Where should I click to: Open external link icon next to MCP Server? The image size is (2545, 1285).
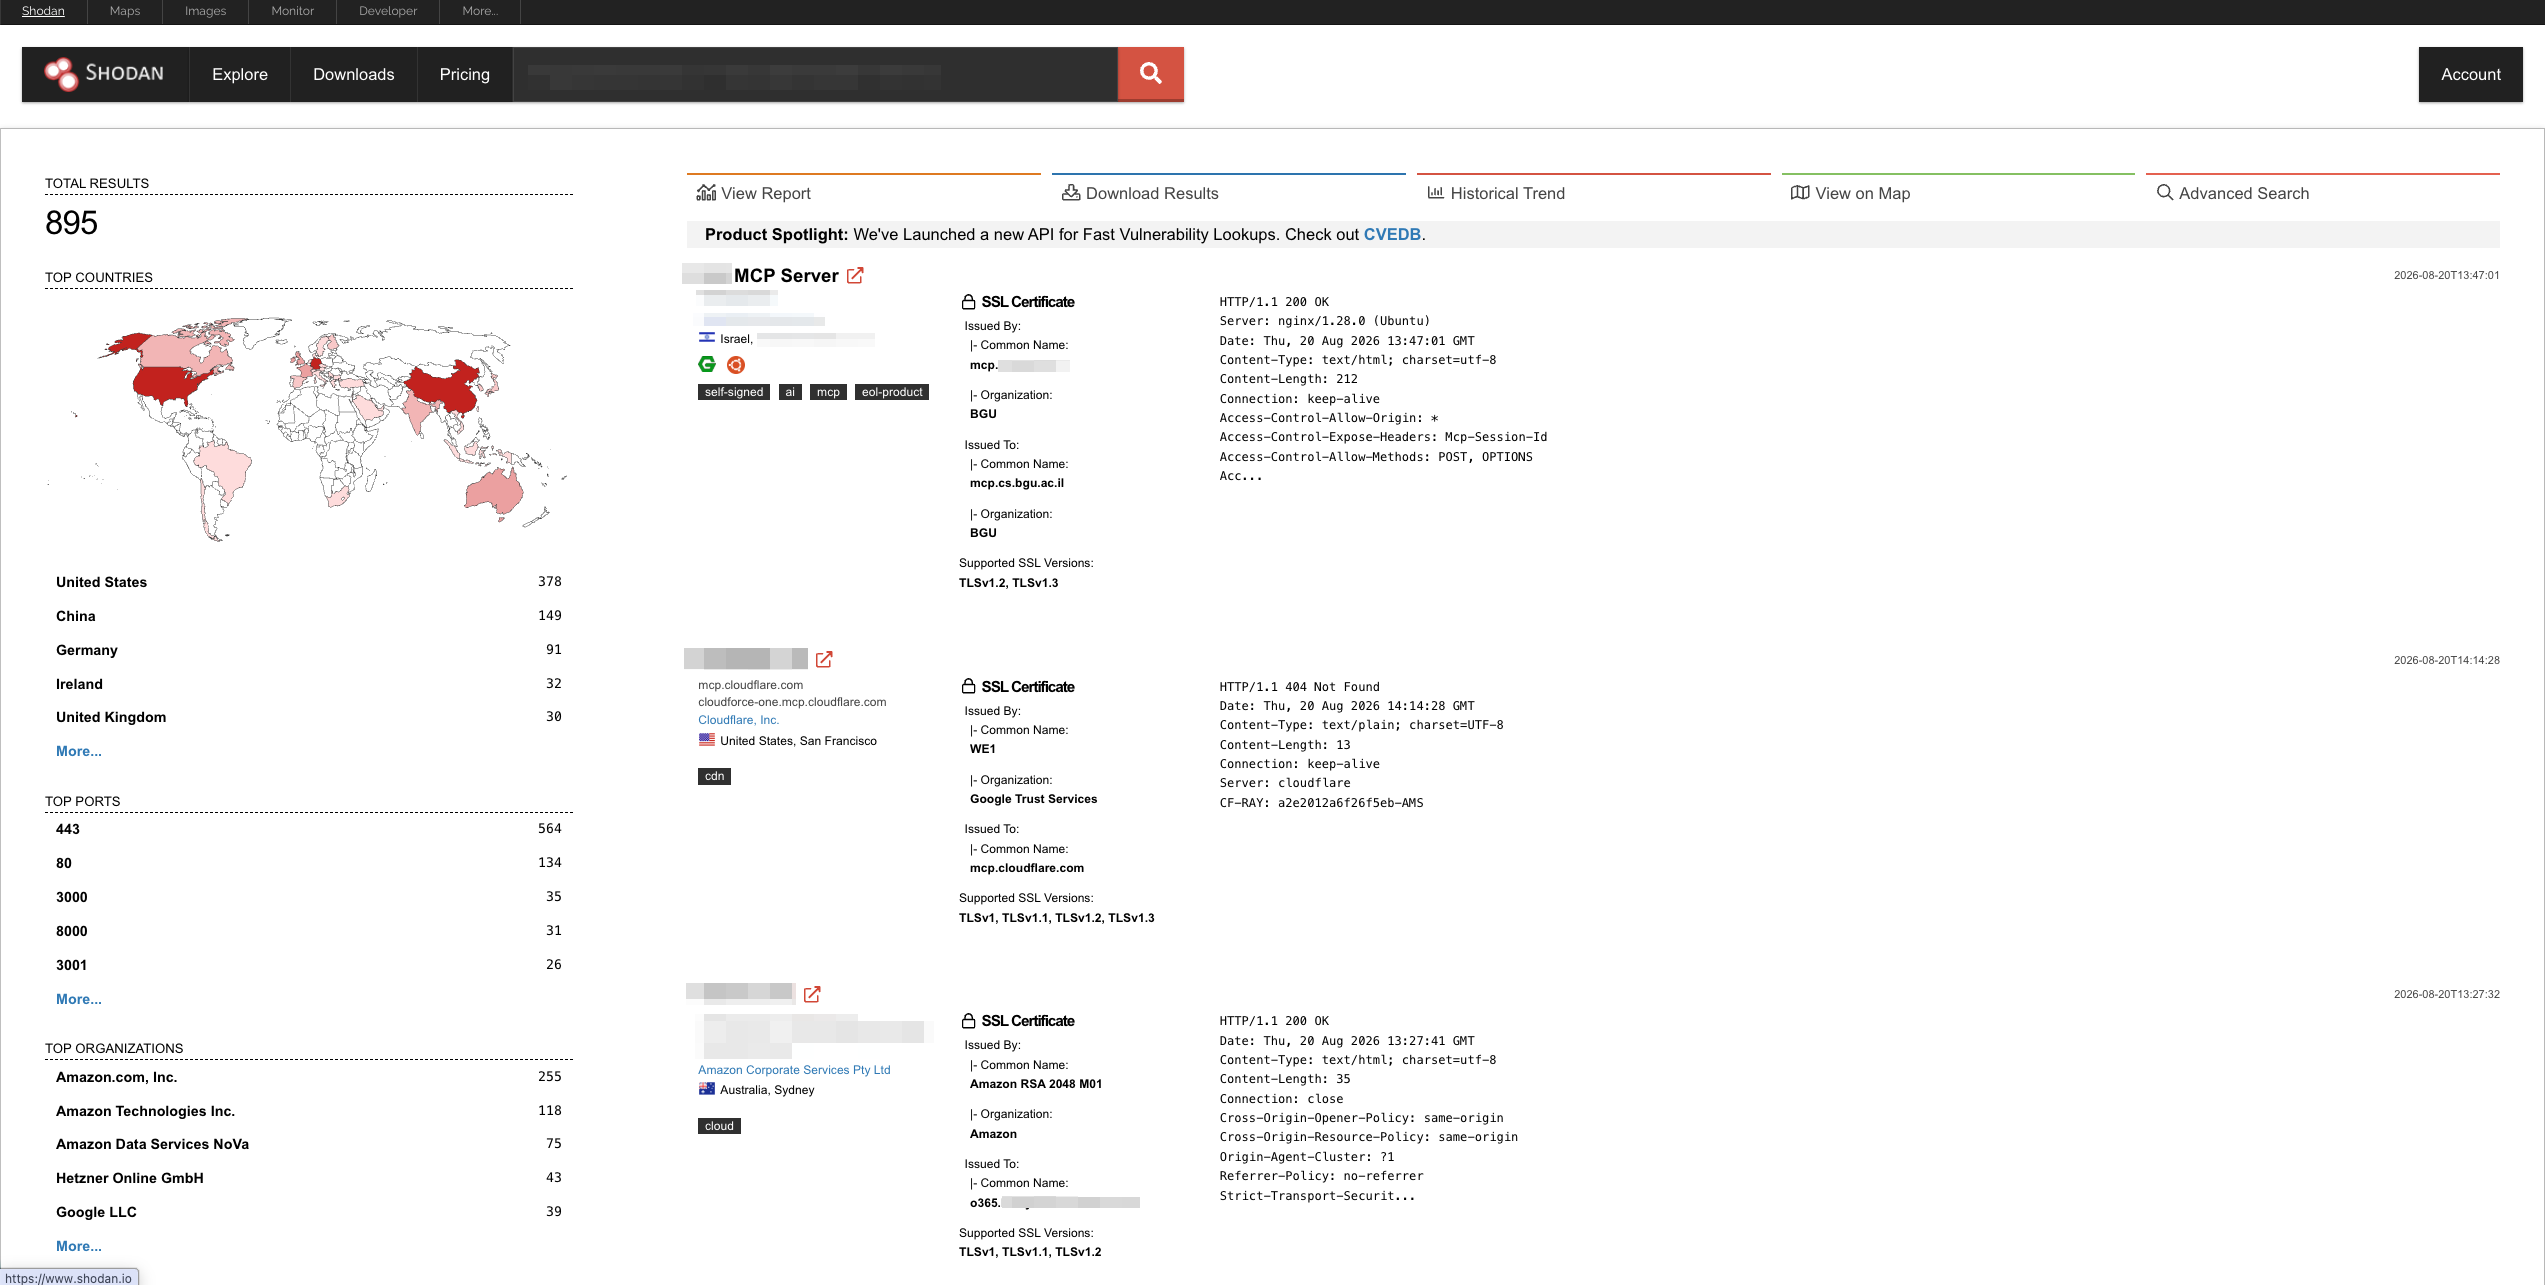pyautogui.click(x=855, y=275)
